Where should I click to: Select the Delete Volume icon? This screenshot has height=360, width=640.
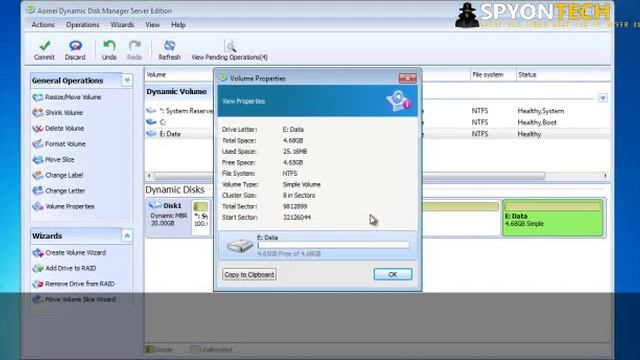point(38,129)
